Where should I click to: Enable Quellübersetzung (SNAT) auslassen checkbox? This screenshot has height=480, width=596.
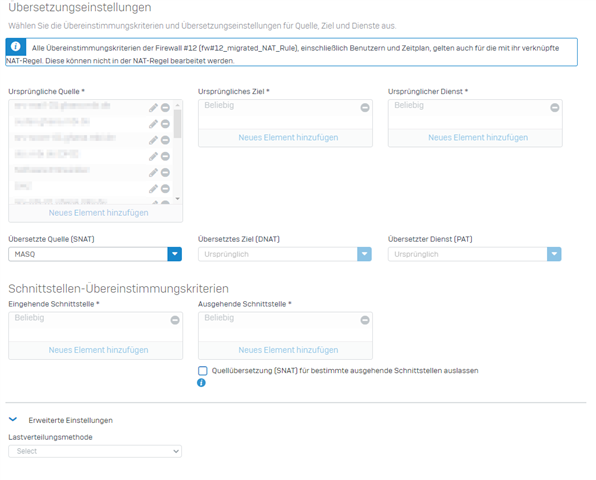click(x=203, y=371)
